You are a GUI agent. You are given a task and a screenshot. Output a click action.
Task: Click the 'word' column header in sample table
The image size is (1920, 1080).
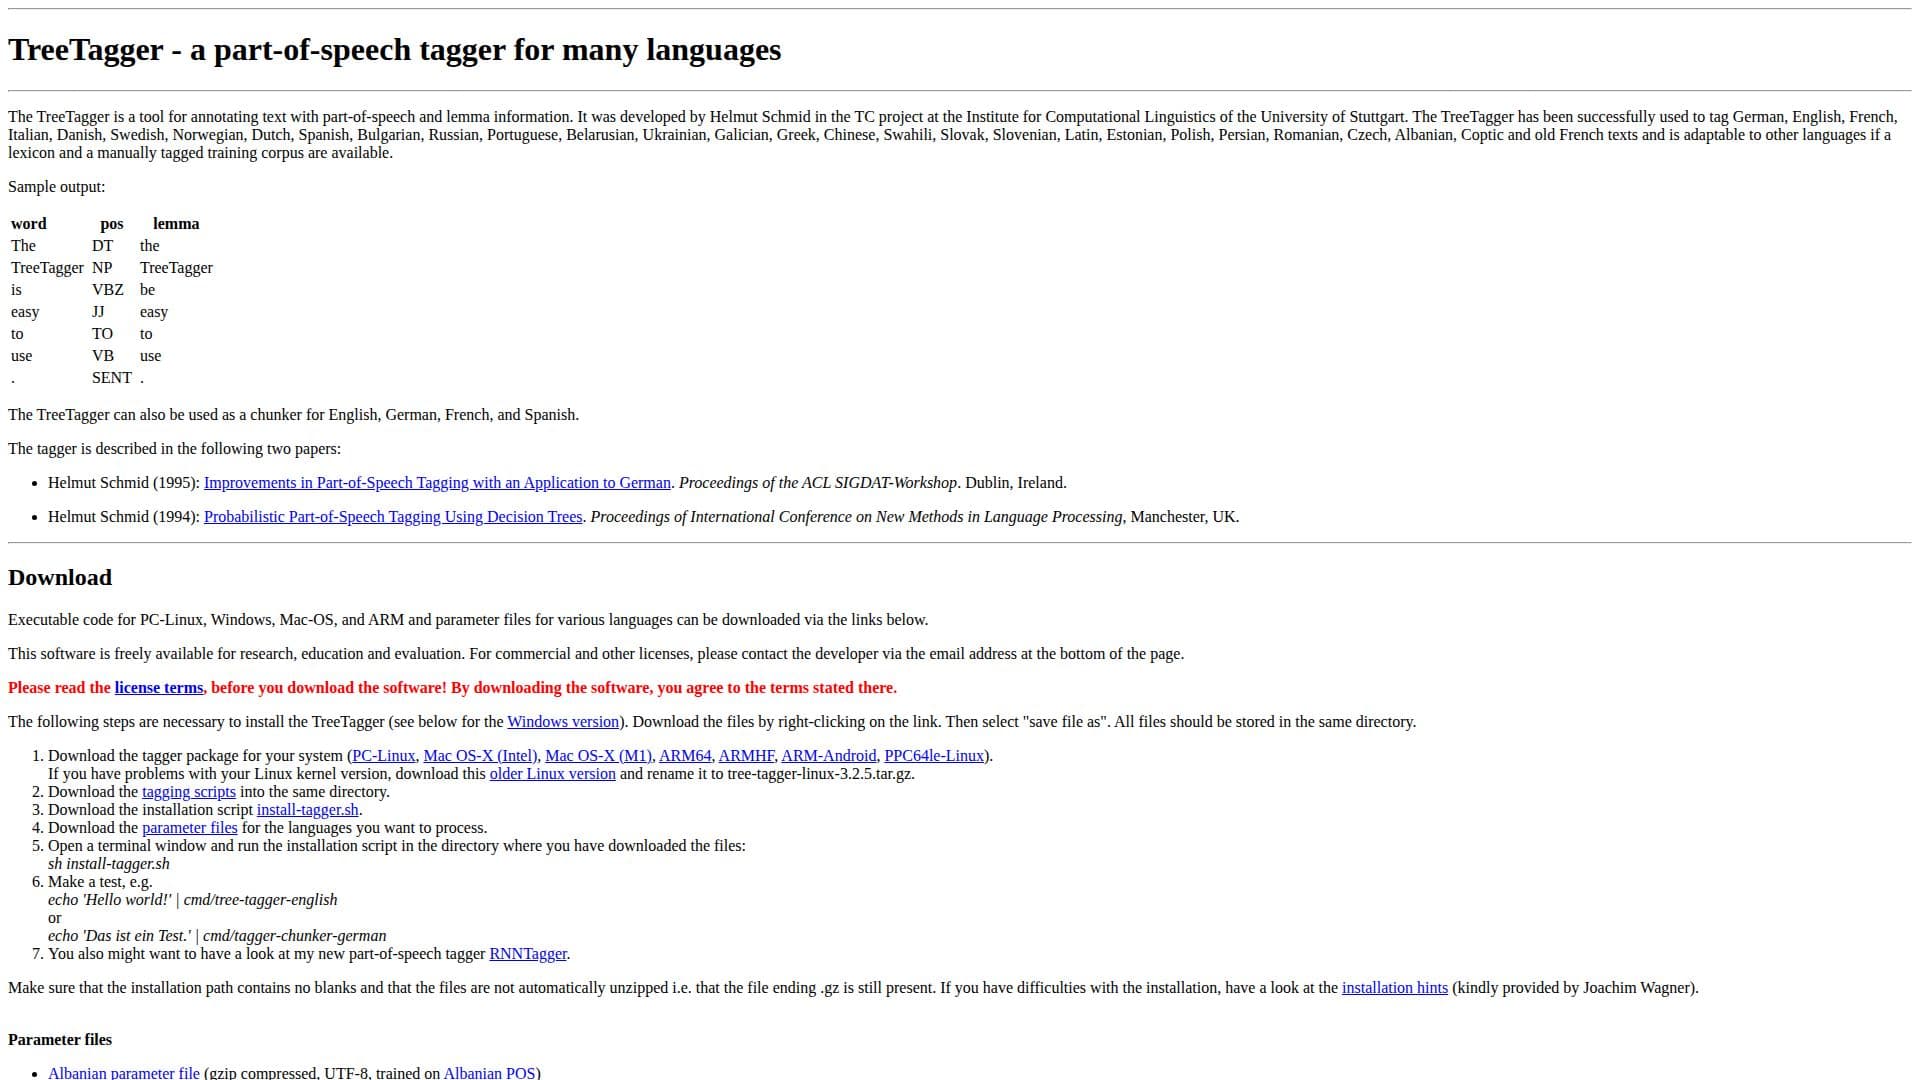point(29,224)
